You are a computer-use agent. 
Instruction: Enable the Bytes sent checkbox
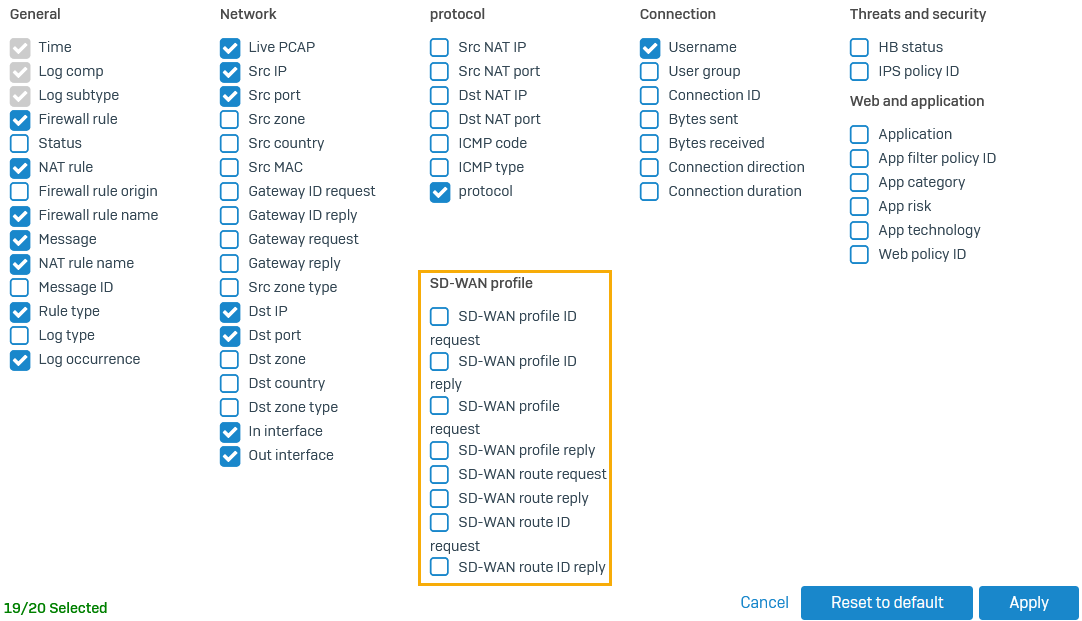(650, 119)
